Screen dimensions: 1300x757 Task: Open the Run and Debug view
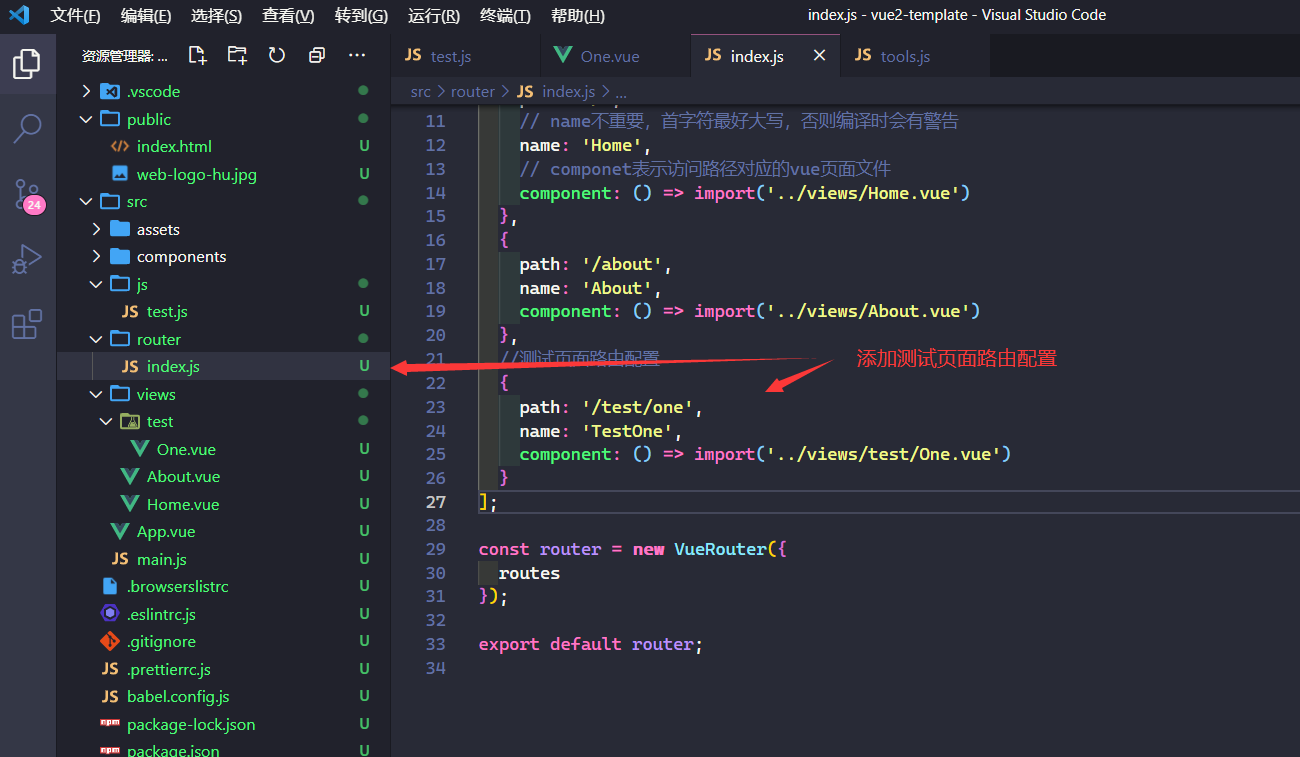point(27,260)
